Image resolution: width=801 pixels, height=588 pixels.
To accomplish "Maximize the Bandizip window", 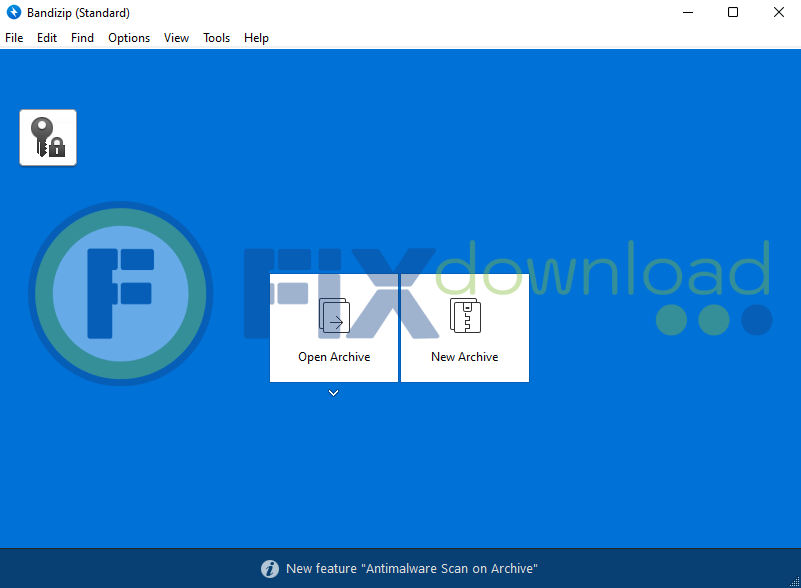I will click(733, 13).
